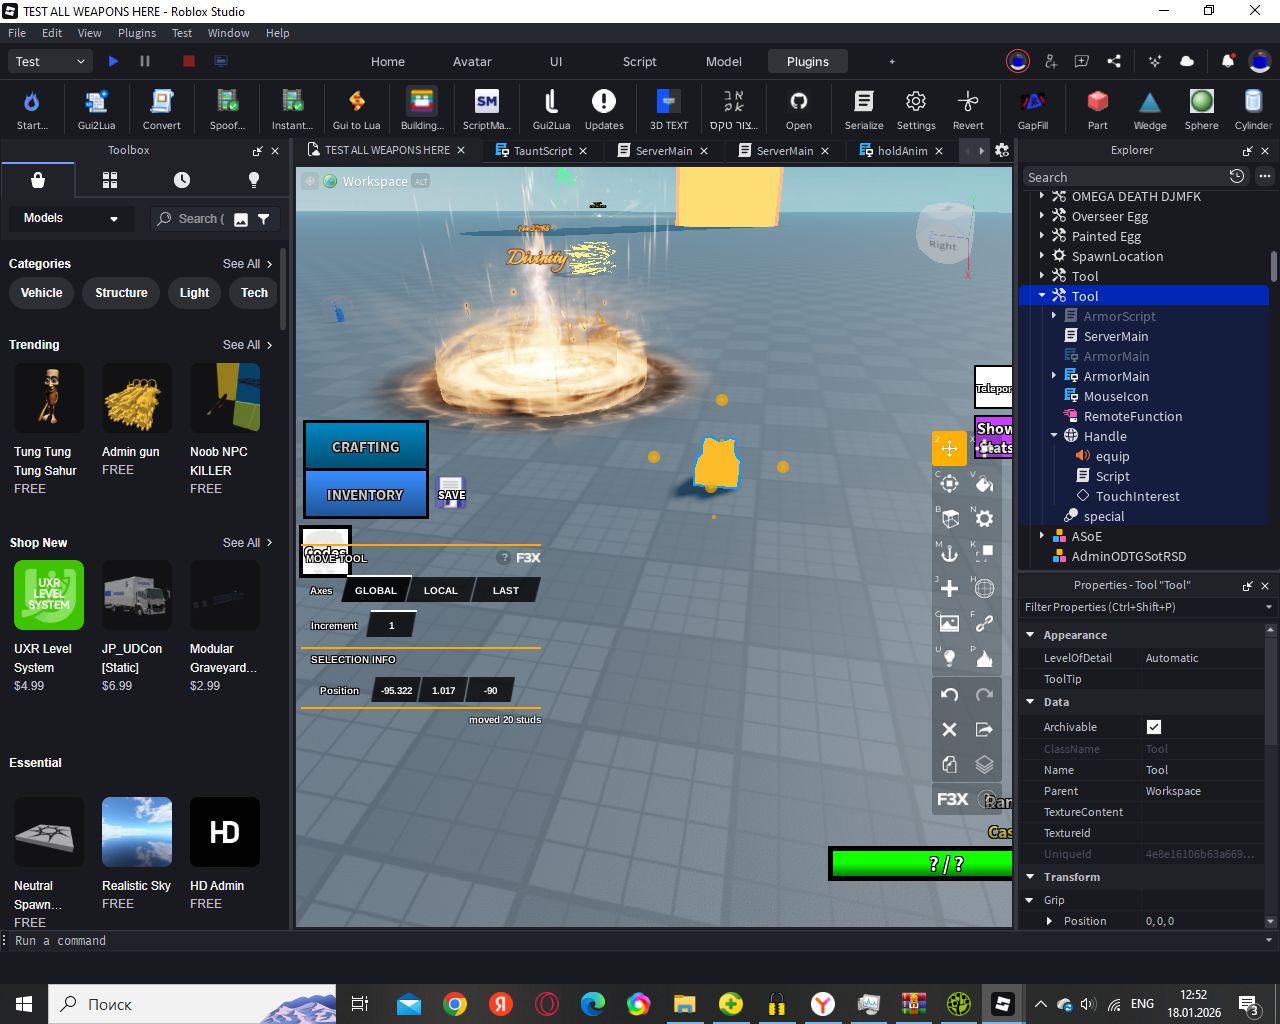Open the Building tools plugin
This screenshot has width=1280, height=1024.
[x=422, y=109]
